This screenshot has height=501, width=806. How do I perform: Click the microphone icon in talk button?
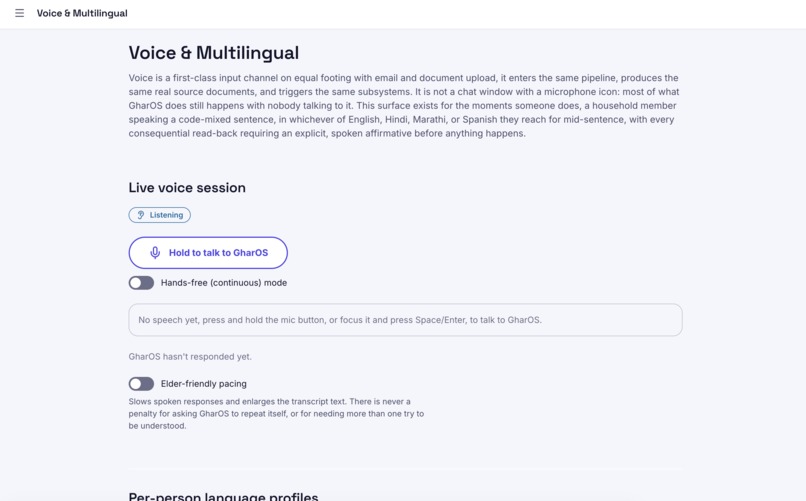click(x=155, y=253)
